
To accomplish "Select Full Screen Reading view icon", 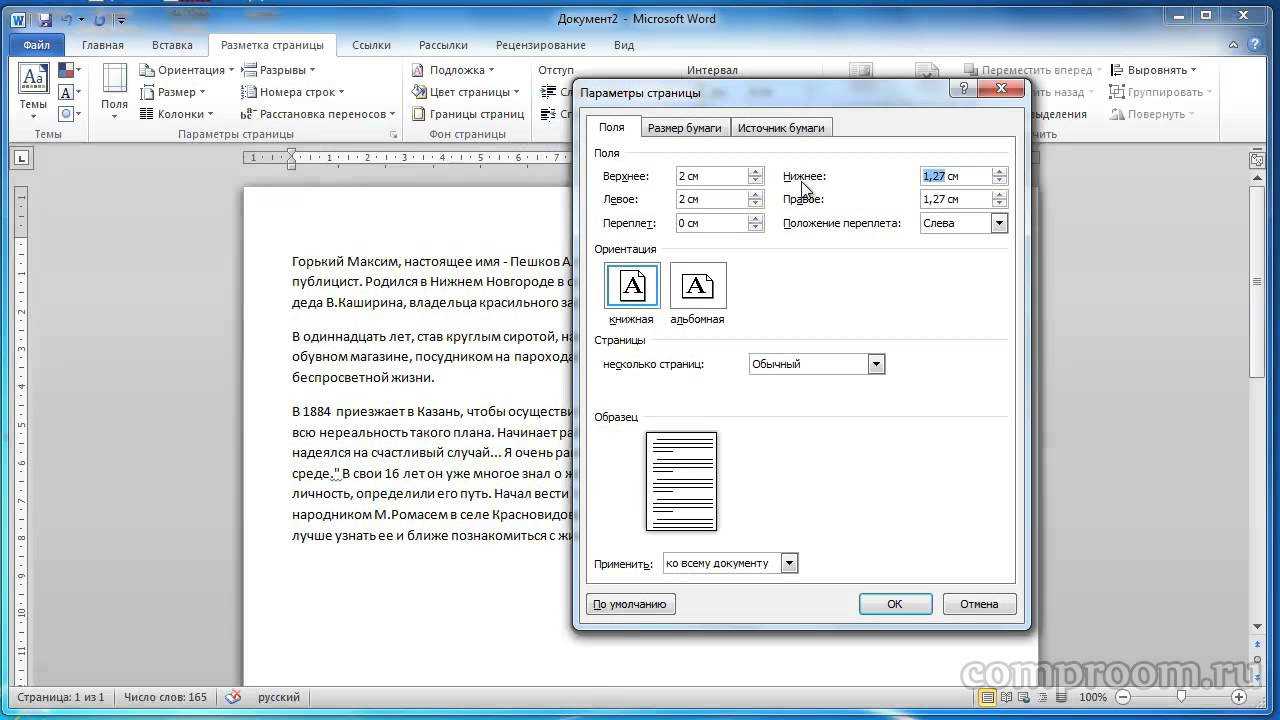I will (x=1007, y=697).
